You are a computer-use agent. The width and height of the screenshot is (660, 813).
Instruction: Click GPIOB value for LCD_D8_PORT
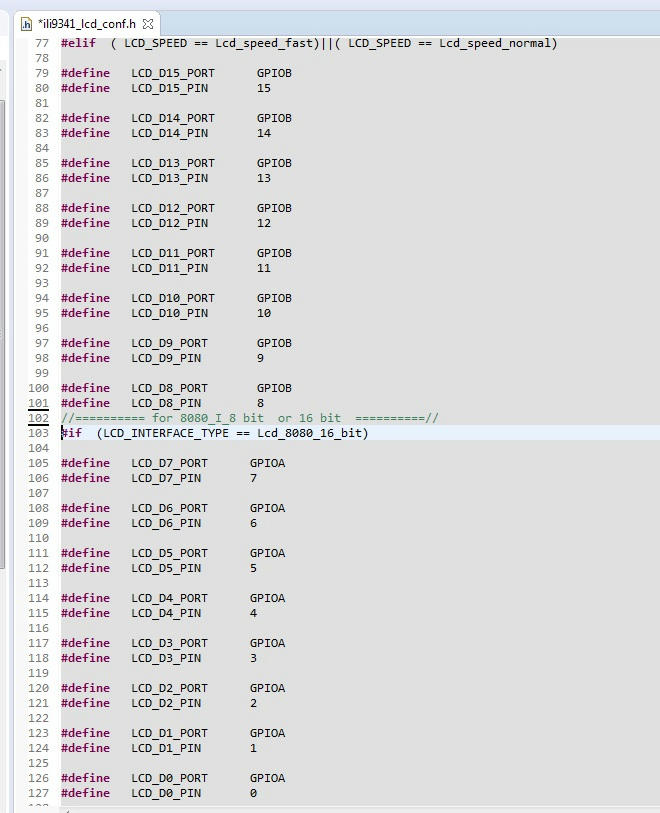[x=274, y=388]
